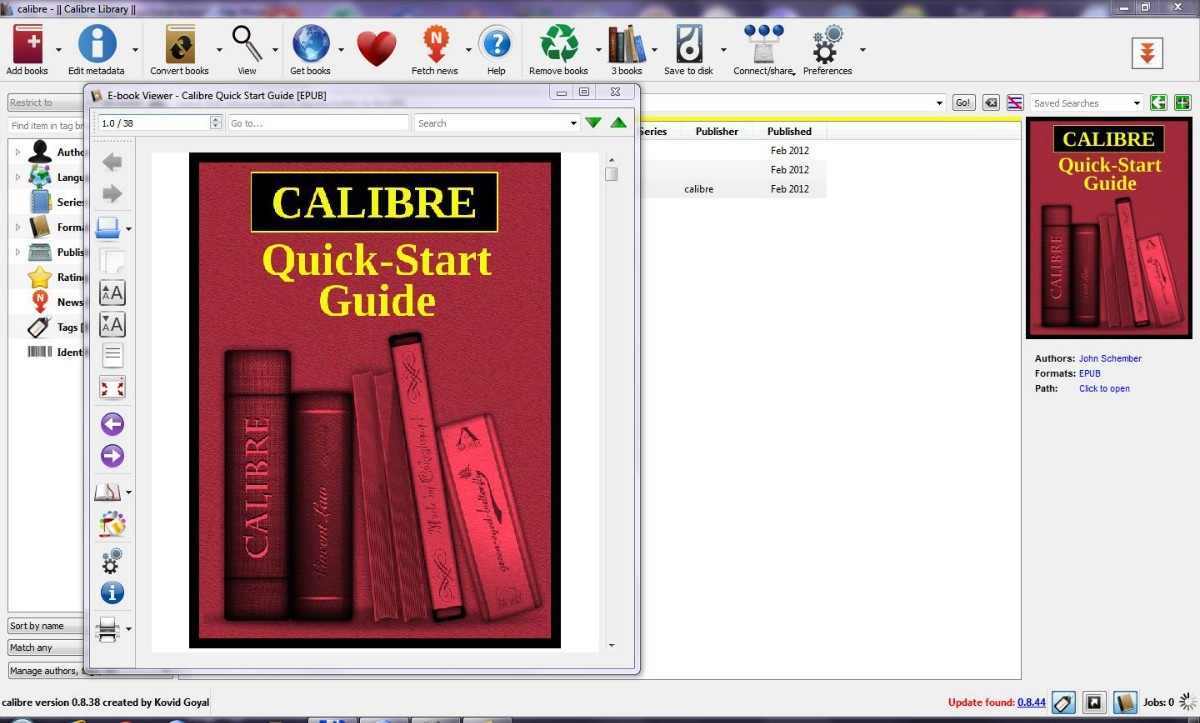Click 'Click to open' path link

(x=1104, y=388)
